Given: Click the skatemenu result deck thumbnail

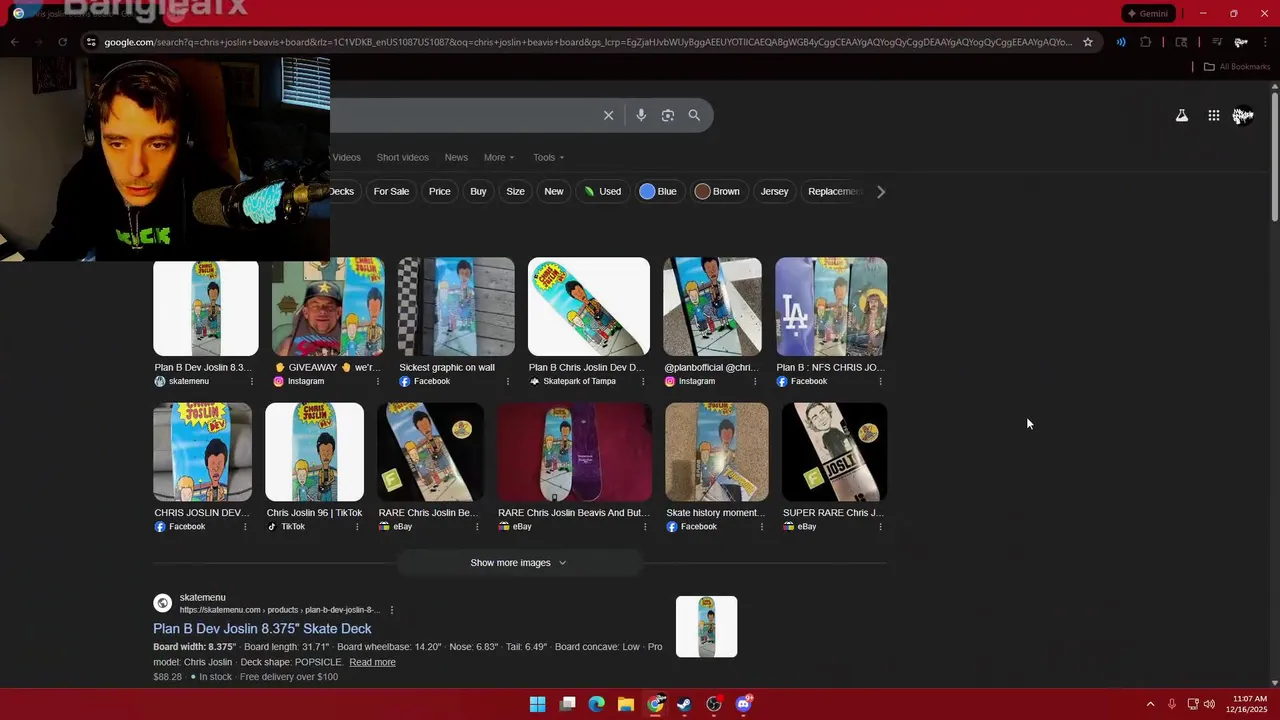Looking at the screenshot, I should tap(706, 627).
